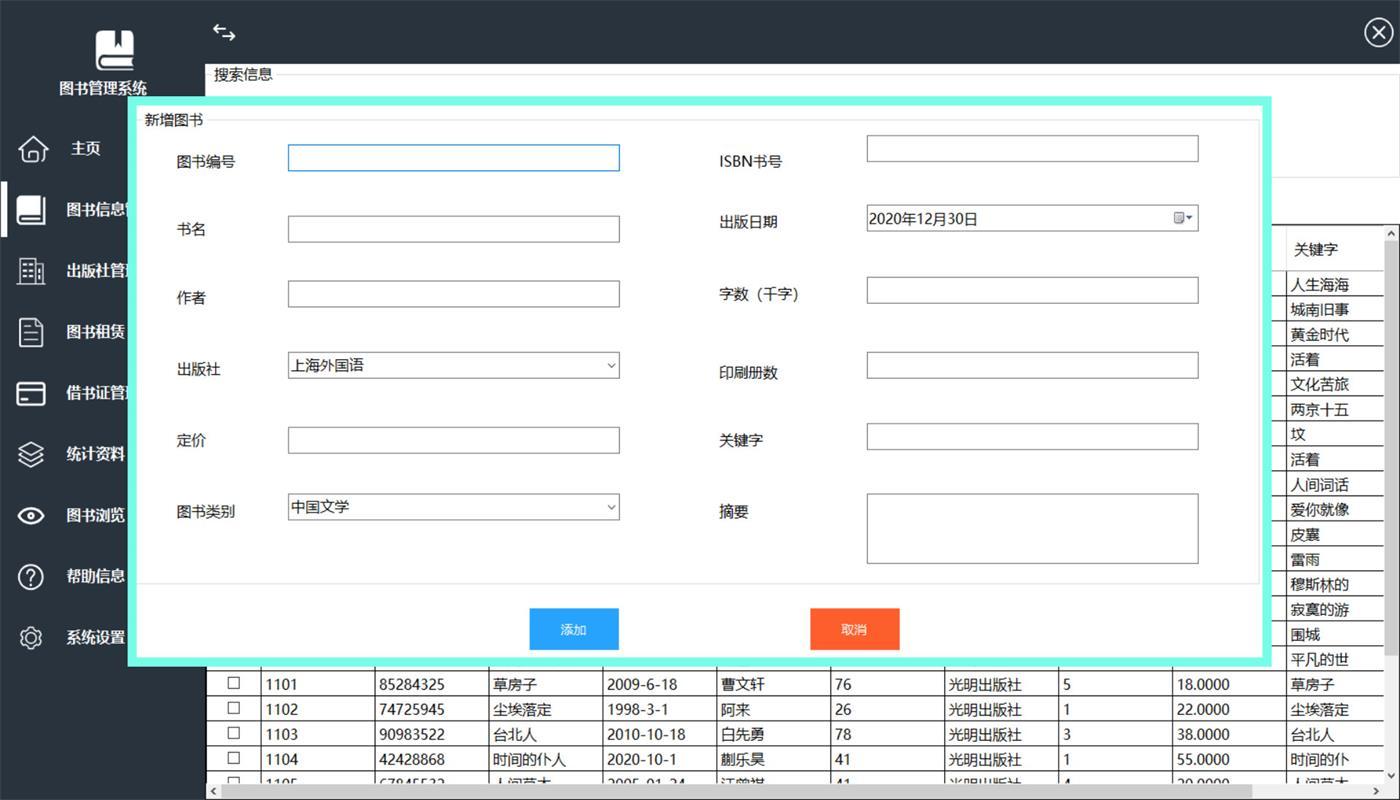
Task: Open the 出版日期 date field 2020年12月30日
Action: 1032,218
